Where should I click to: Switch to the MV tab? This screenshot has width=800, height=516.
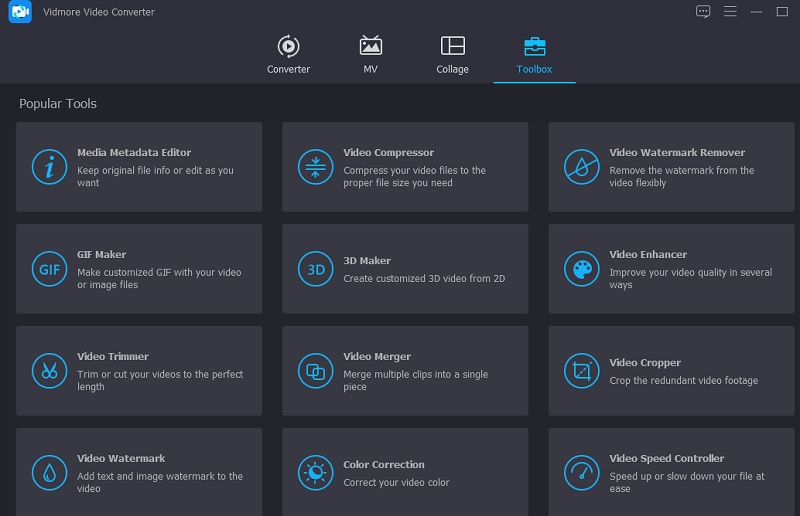click(370, 55)
